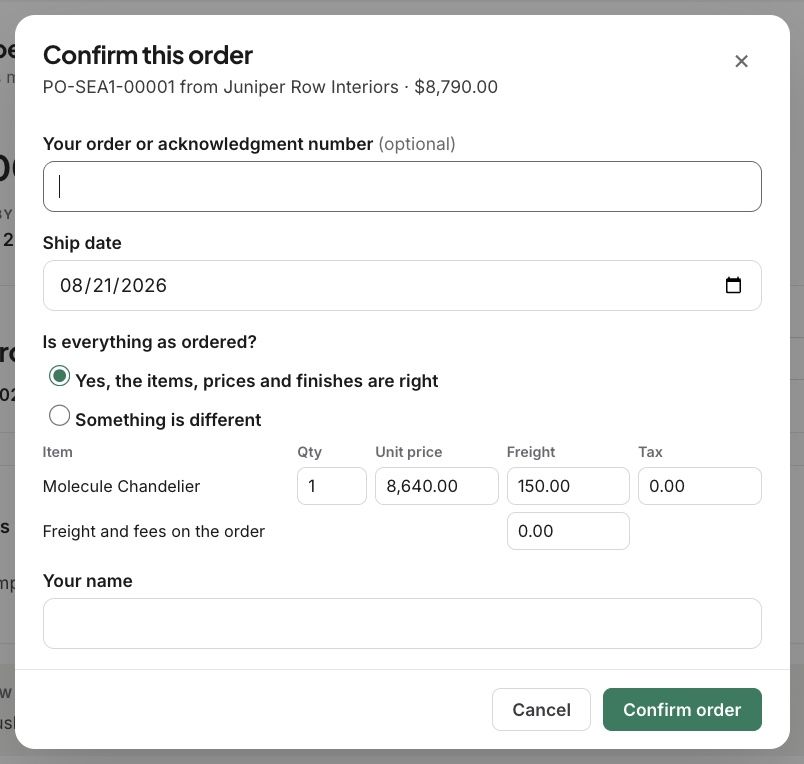Select 'Yes, the items, prices and finishes are right'
This screenshot has width=804, height=764.
pos(59,376)
